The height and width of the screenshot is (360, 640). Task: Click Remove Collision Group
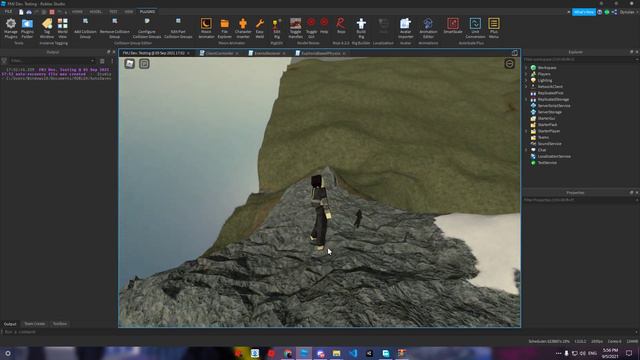click(115, 28)
